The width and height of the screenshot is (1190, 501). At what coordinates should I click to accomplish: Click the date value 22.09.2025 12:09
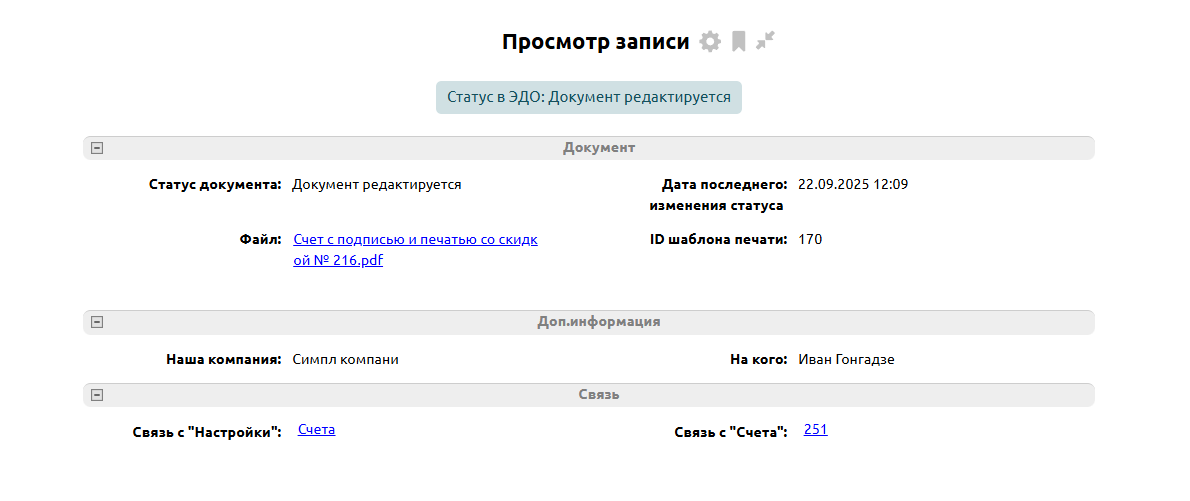853,185
